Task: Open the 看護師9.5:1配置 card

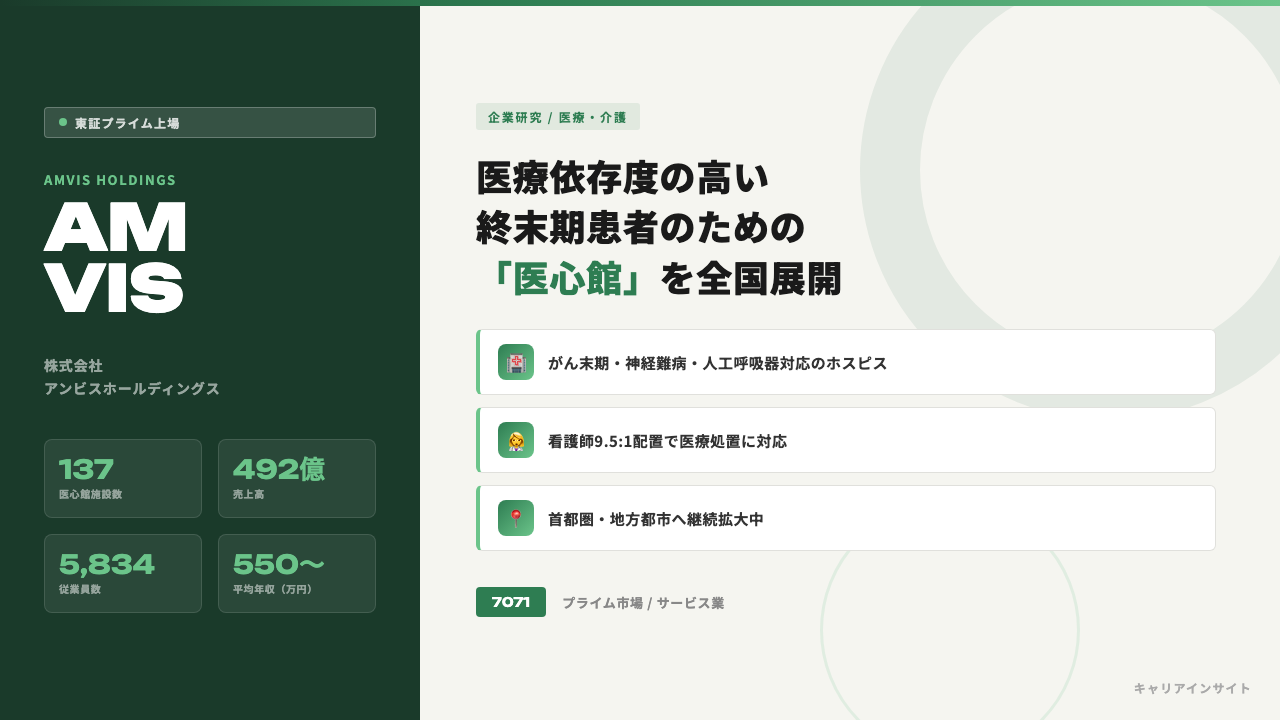Action: 846,440
